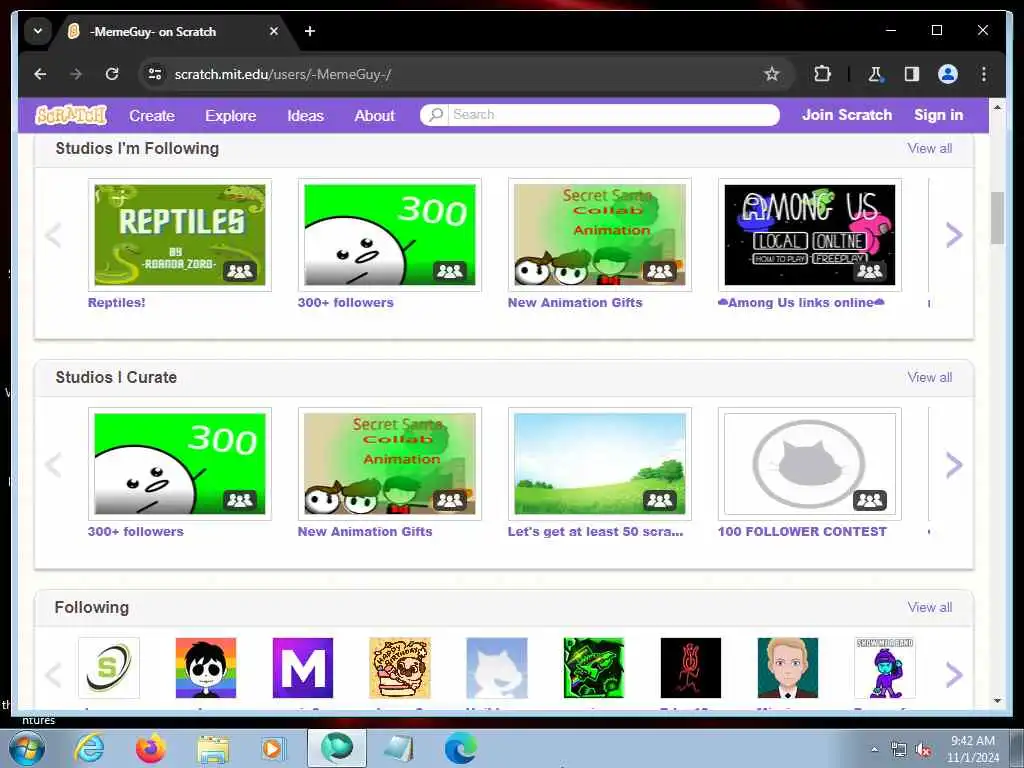Close the -MemeGuy- on Scratch tab
This screenshot has height=768, width=1024.
(274, 31)
